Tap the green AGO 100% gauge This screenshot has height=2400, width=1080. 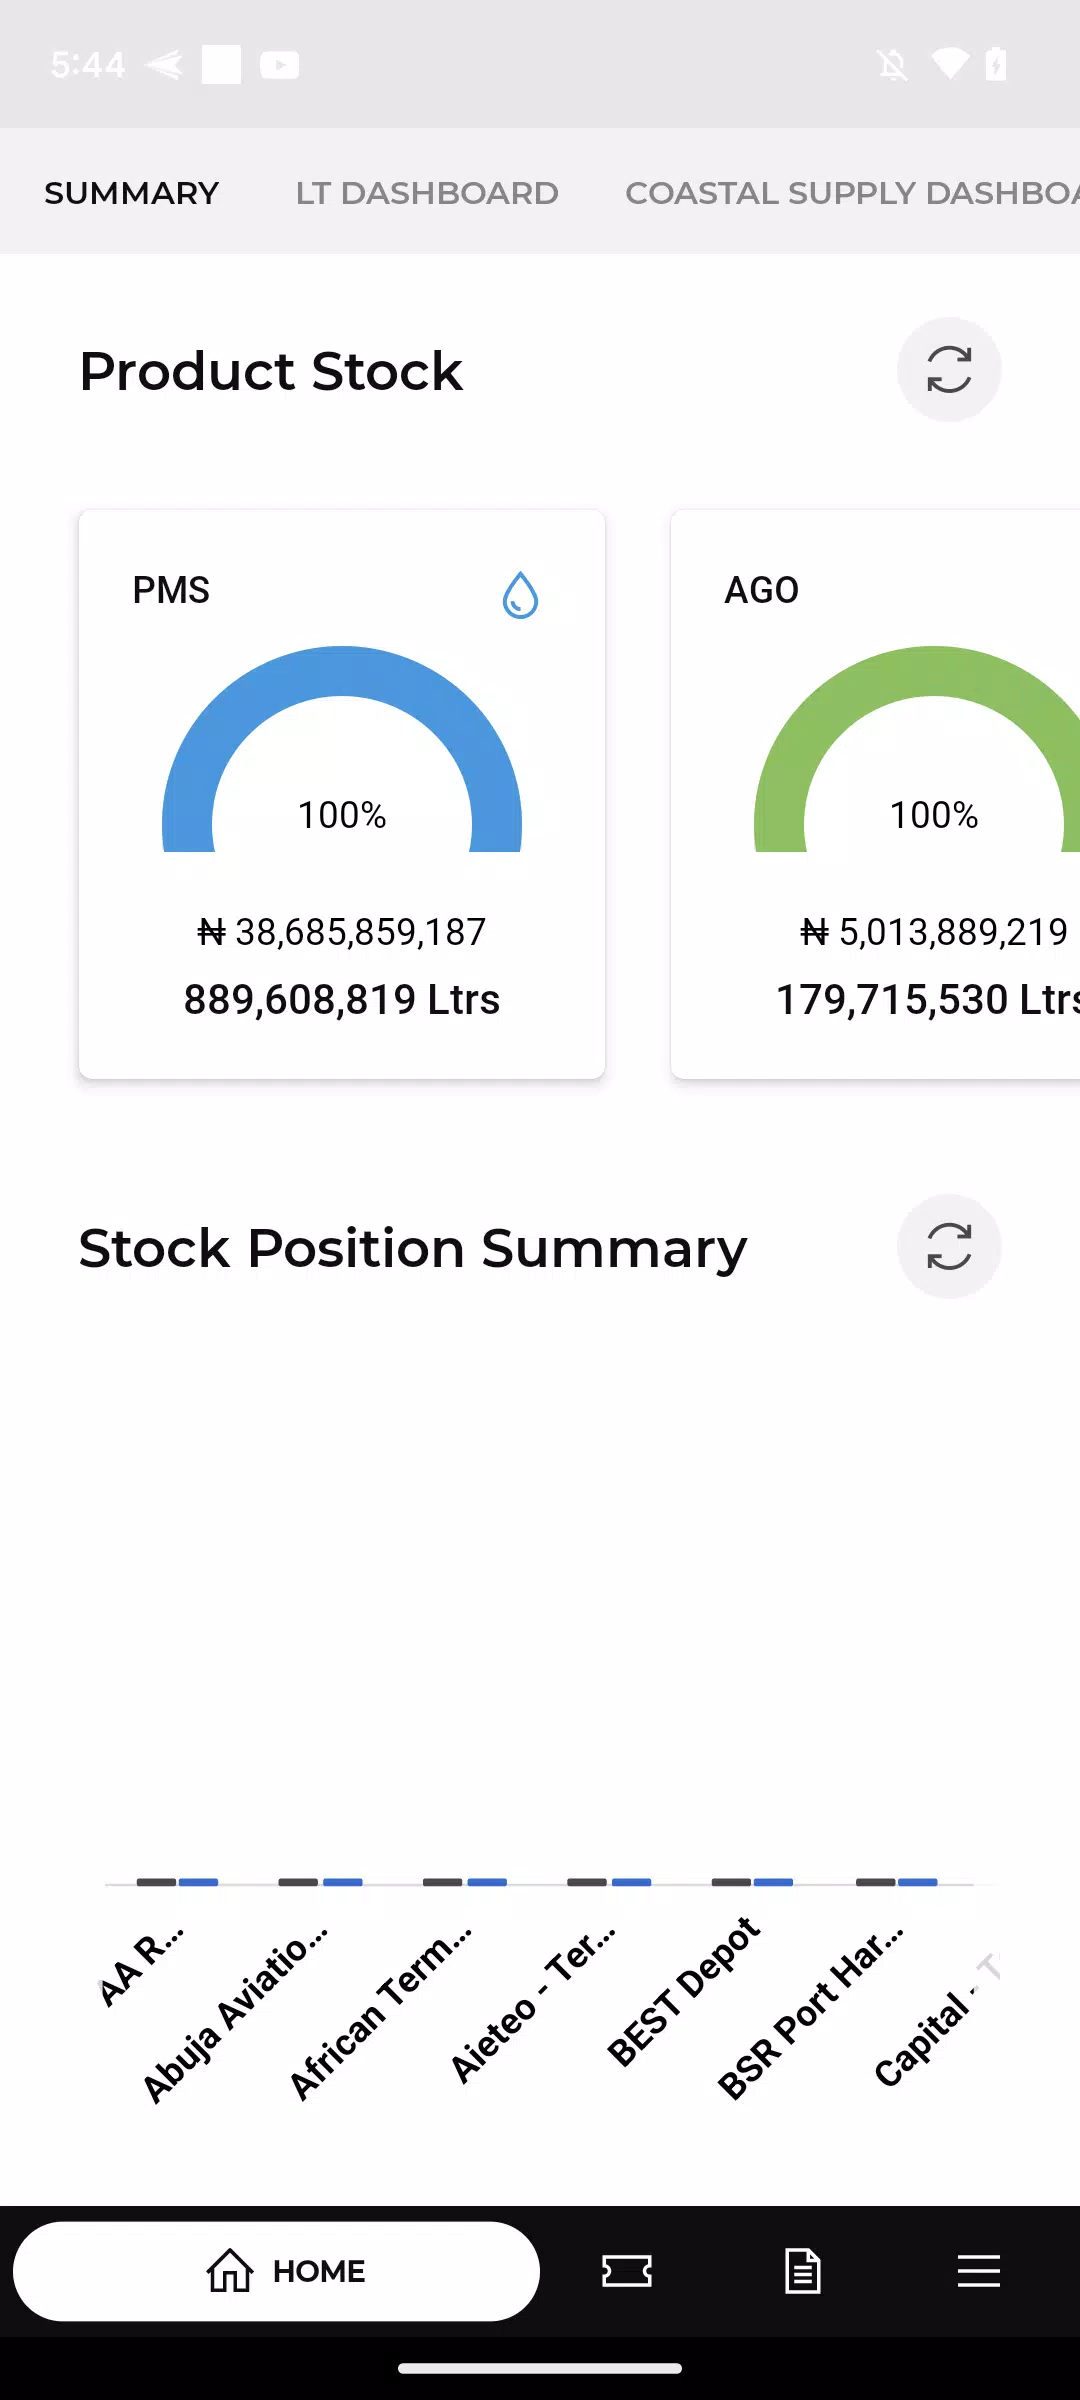917,749
